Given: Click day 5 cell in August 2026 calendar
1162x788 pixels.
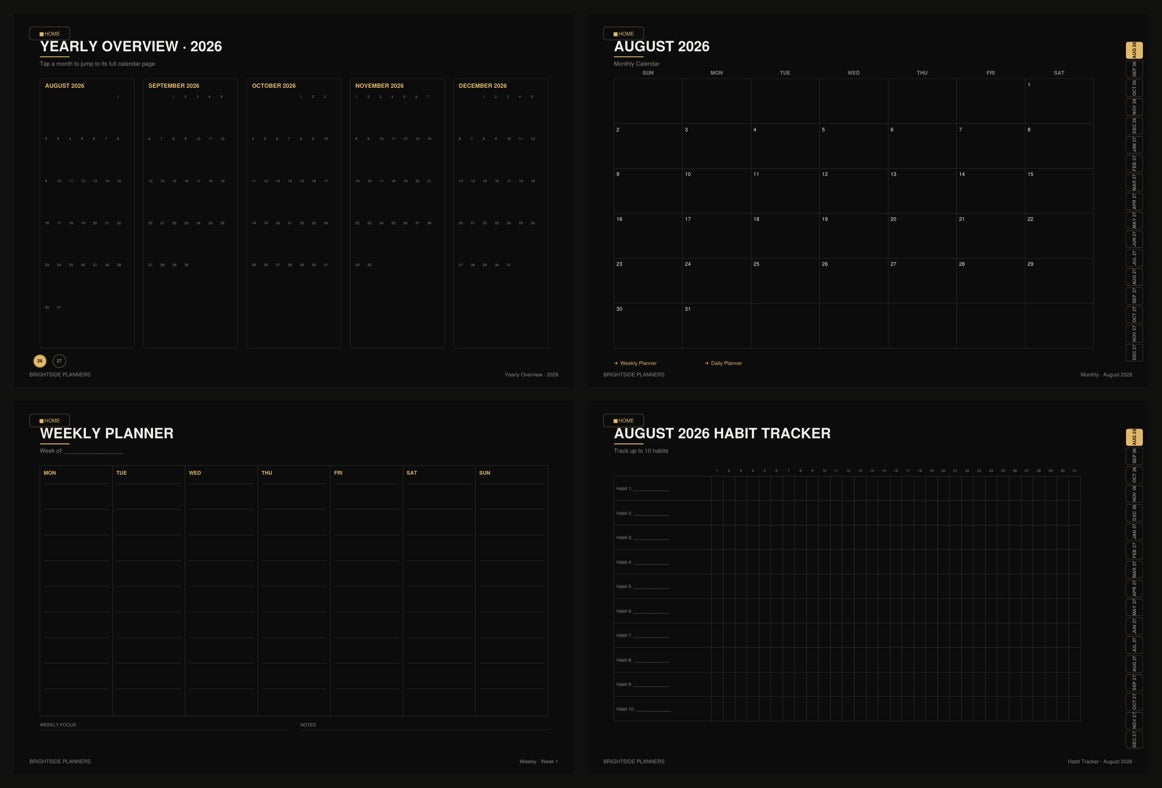Looking at the screenshot, I should 854,146.
